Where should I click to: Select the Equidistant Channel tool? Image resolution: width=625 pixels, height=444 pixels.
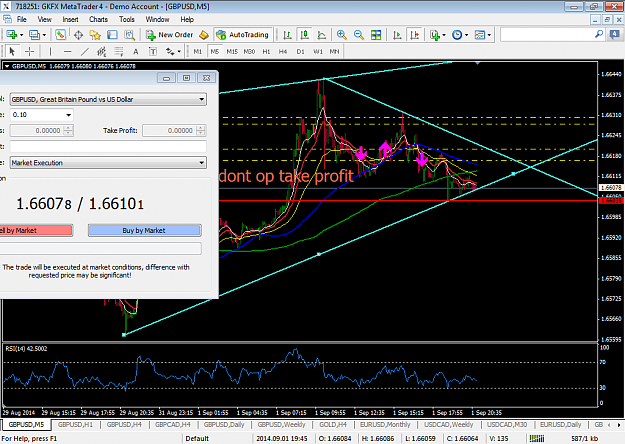pos(102,51)
